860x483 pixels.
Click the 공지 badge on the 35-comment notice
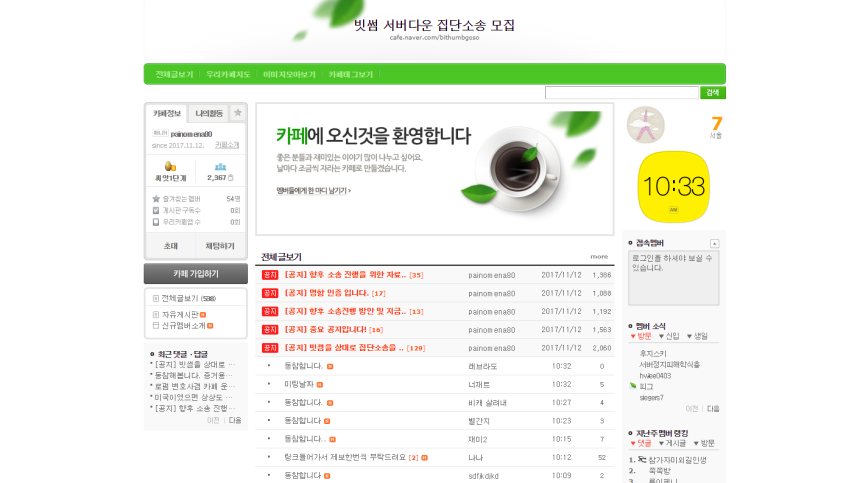point(270,275)
